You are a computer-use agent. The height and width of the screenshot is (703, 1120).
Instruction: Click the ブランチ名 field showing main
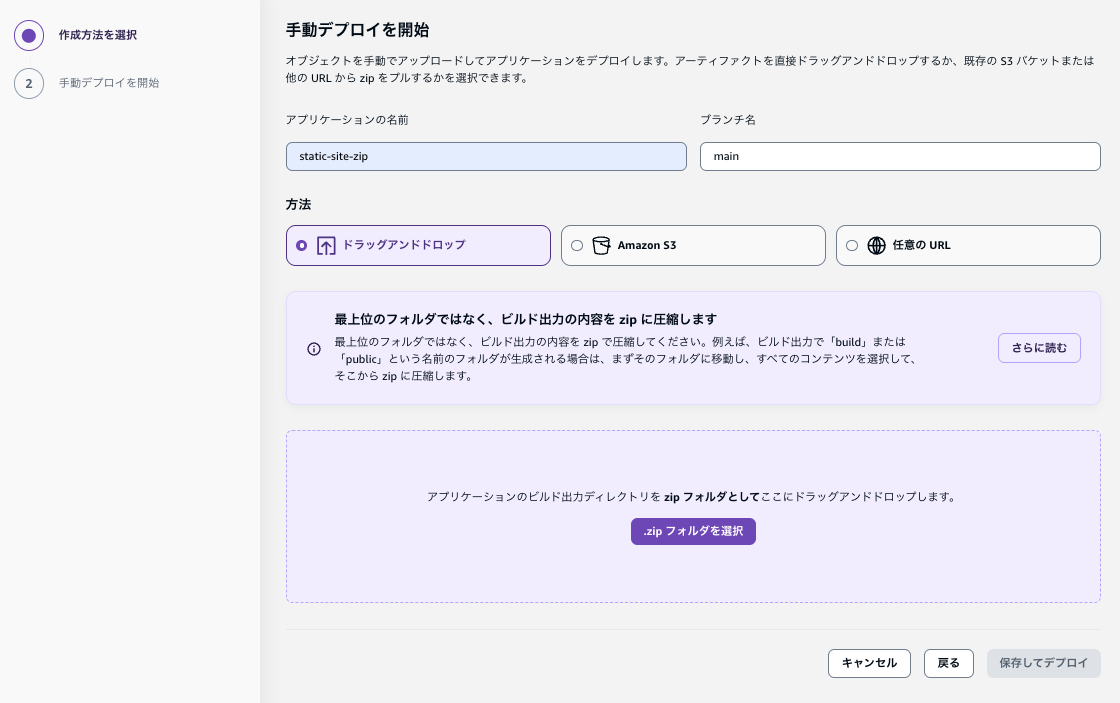899,156
